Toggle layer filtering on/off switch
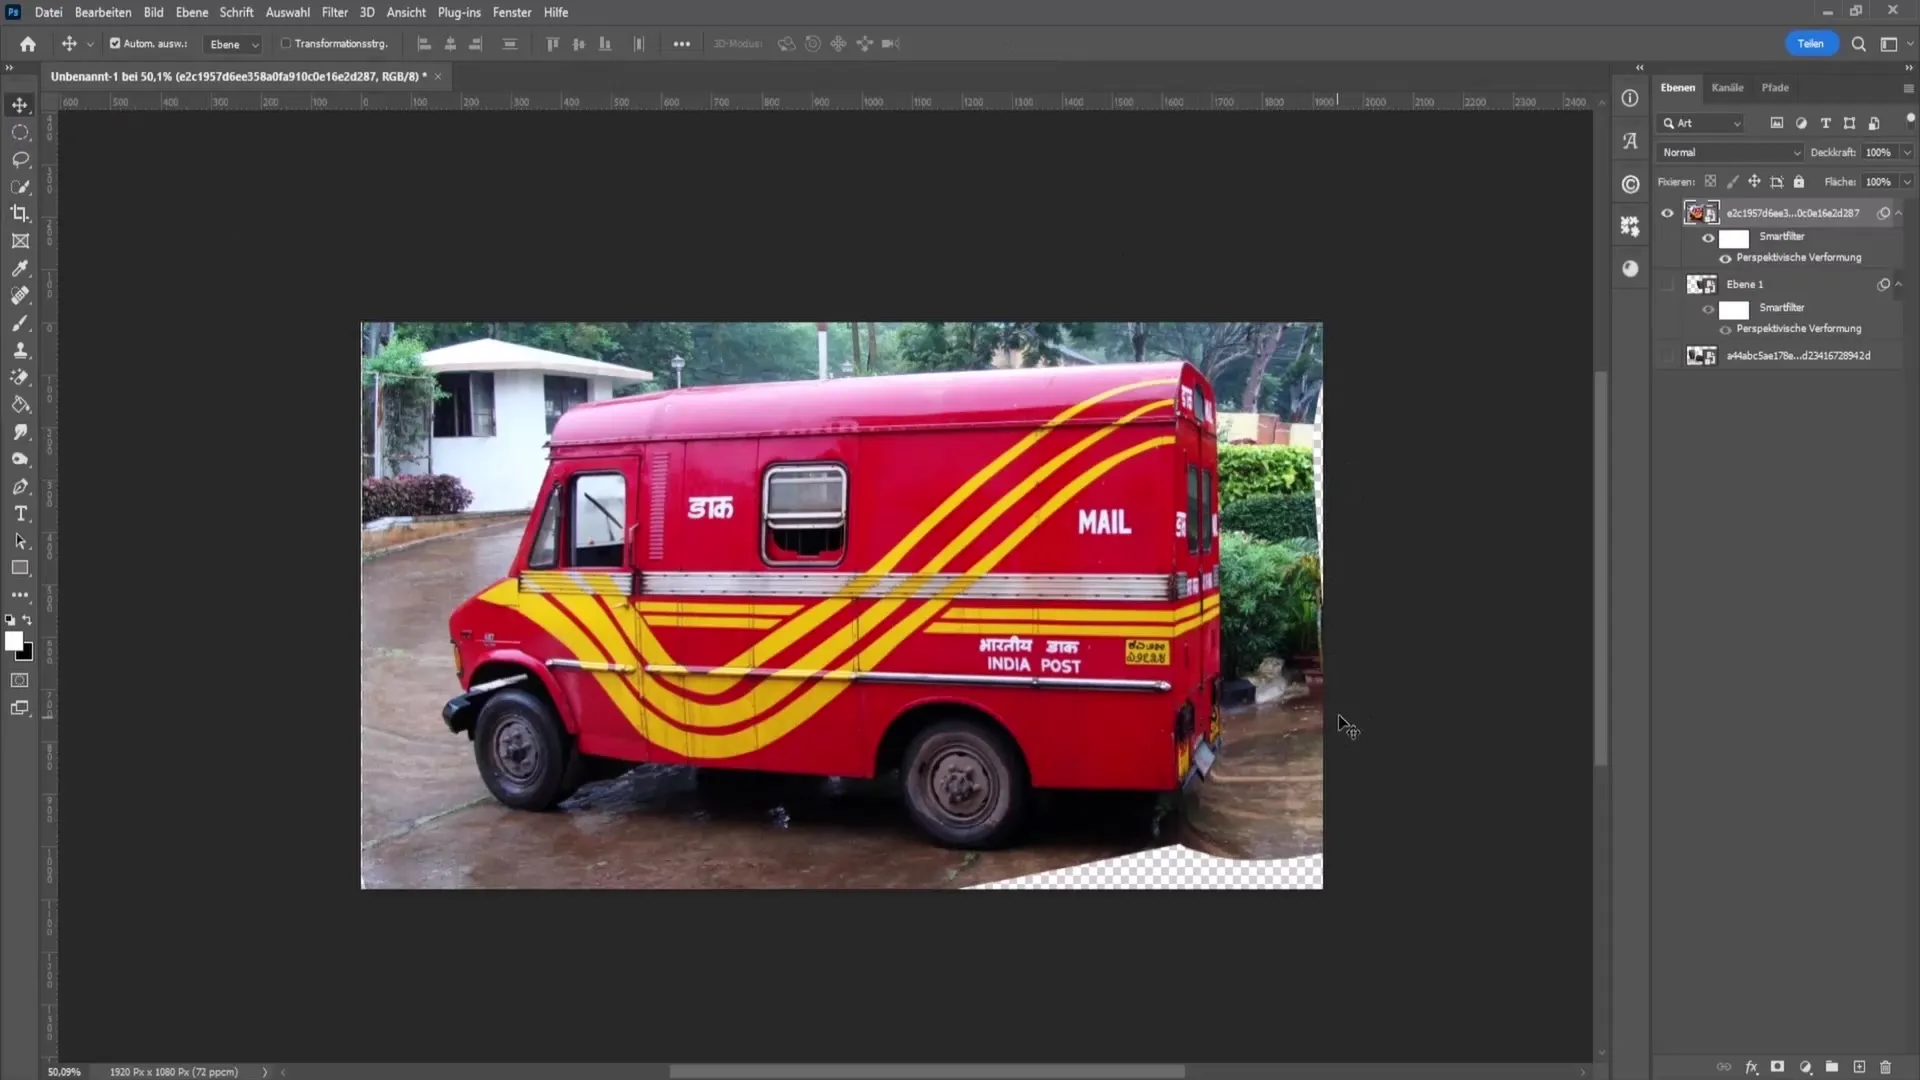 pyautogui.click(x=1910, y=118)
